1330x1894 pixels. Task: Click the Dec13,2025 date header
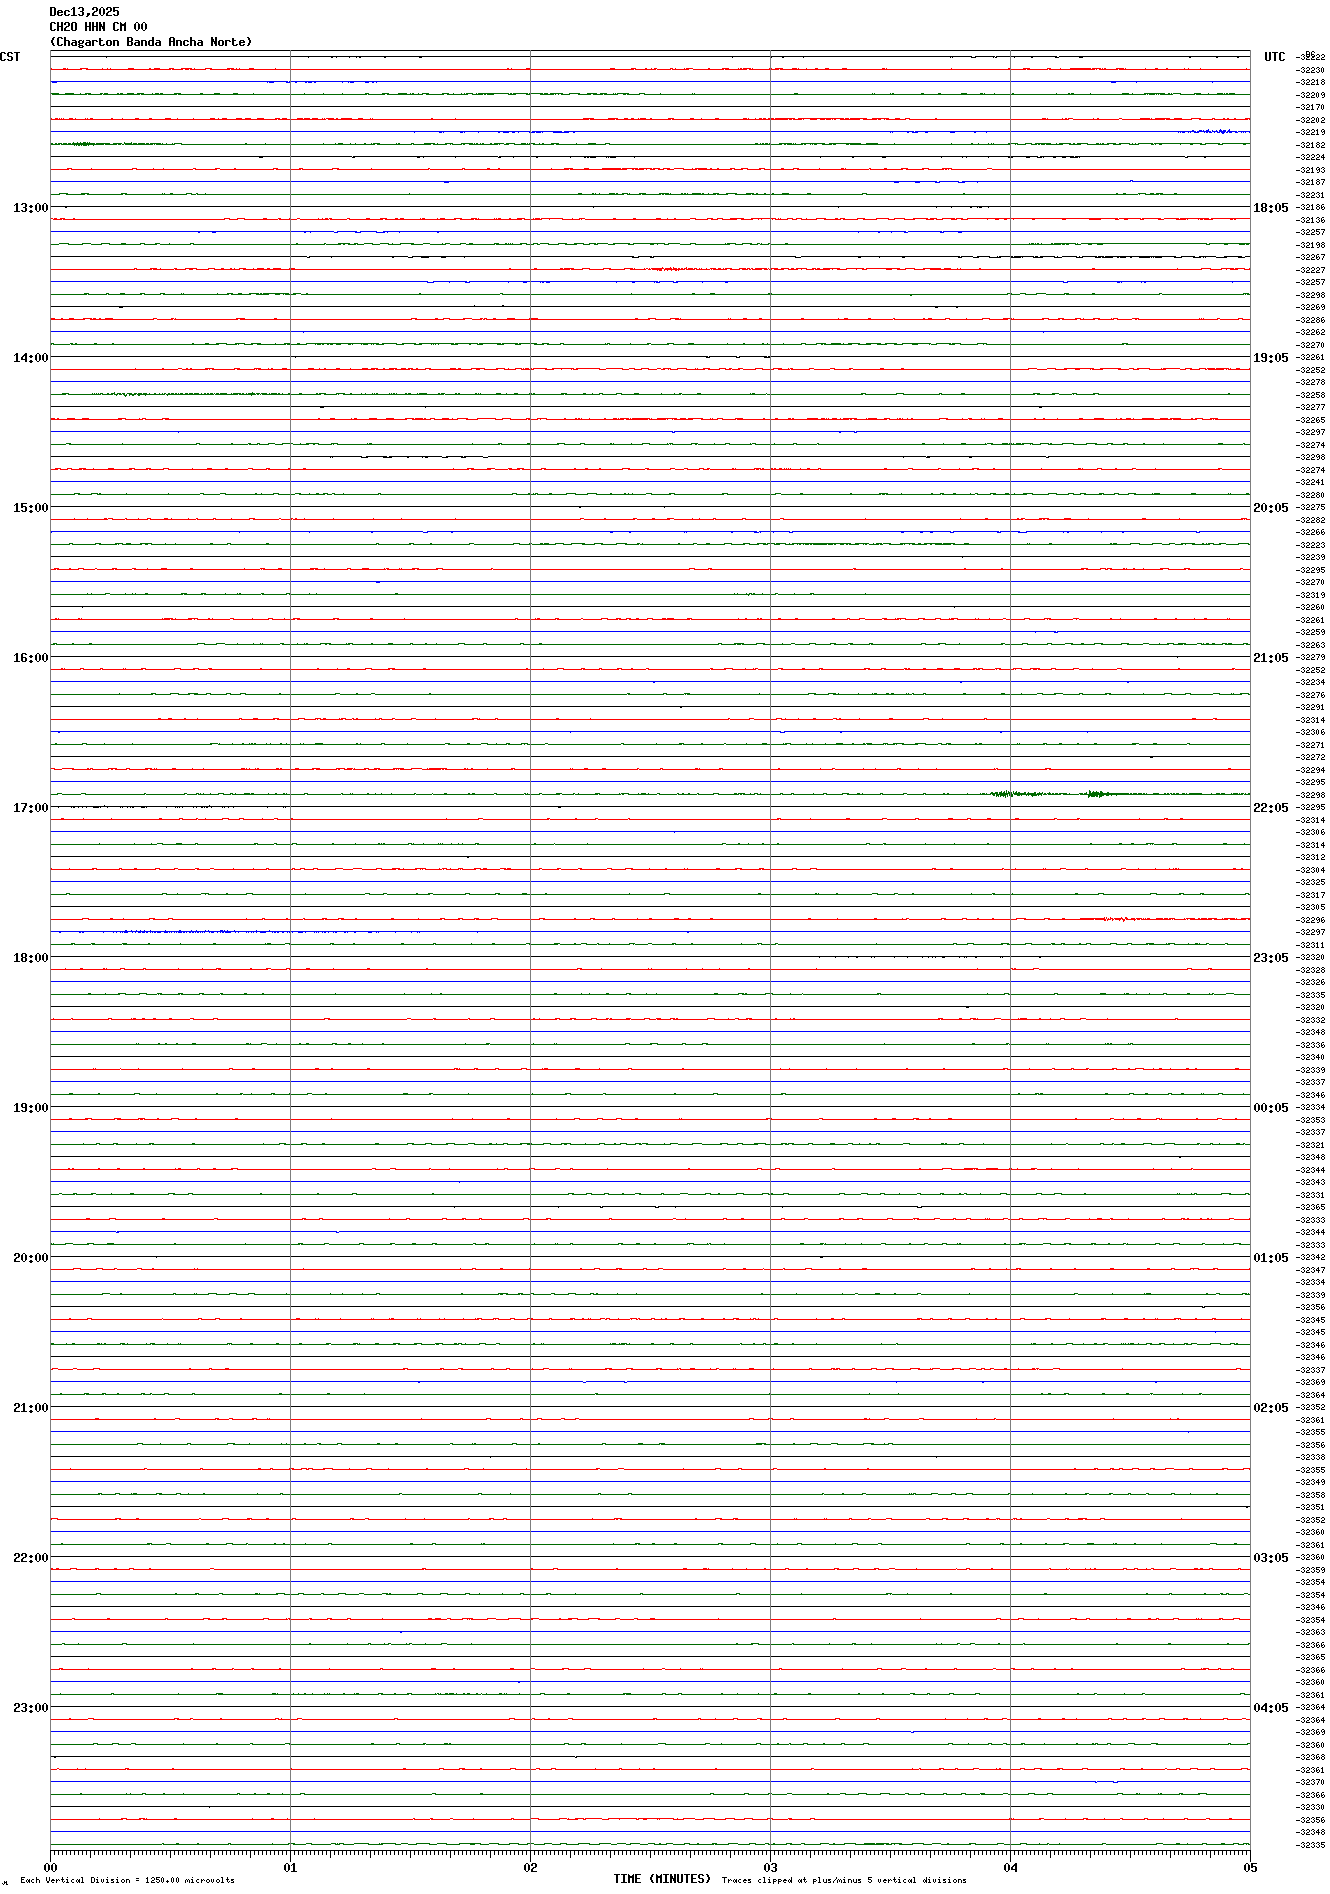click(x=84, y=12)
